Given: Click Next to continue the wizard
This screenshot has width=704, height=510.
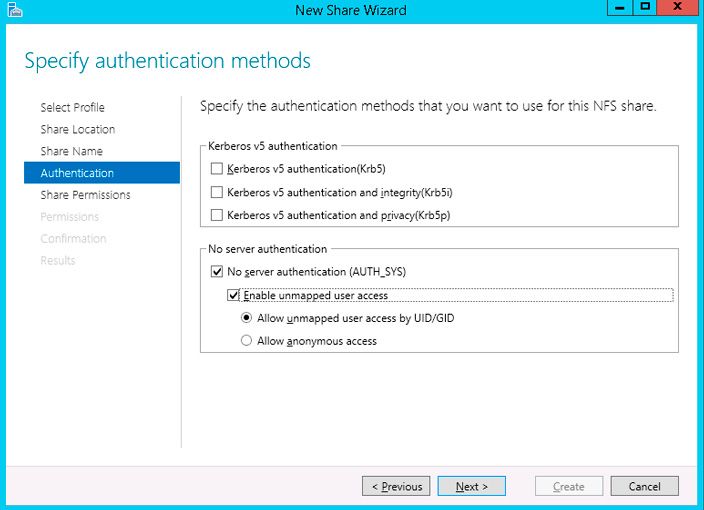Looking at the screenshot, I should (x=471, y=486).
